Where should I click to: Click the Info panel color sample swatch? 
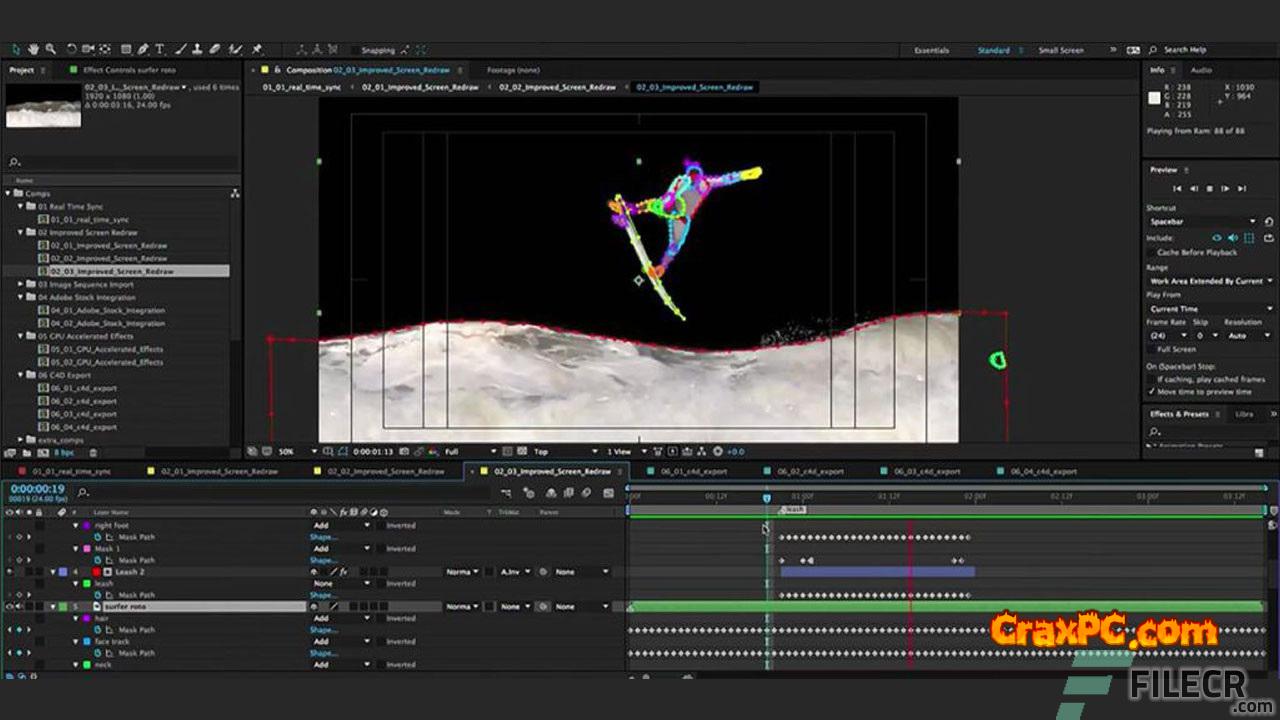(1154, 98)
